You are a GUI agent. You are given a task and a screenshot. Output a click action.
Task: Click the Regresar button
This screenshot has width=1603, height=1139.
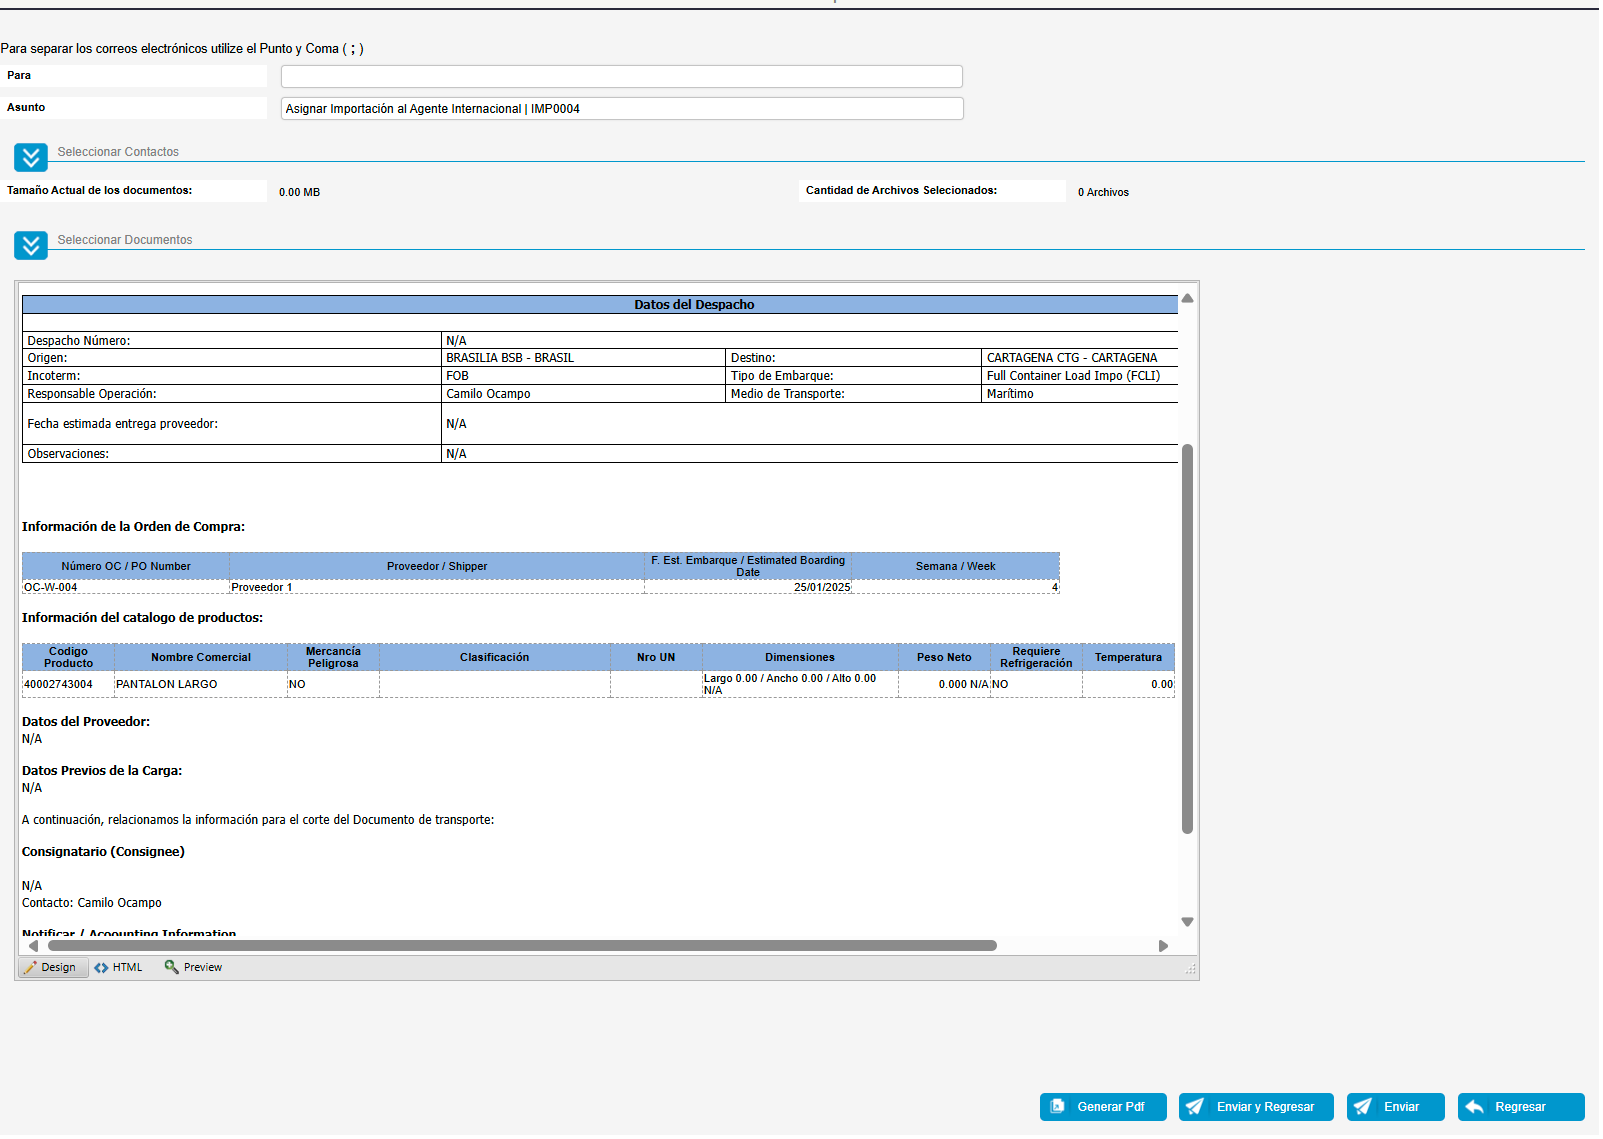1520,1107
